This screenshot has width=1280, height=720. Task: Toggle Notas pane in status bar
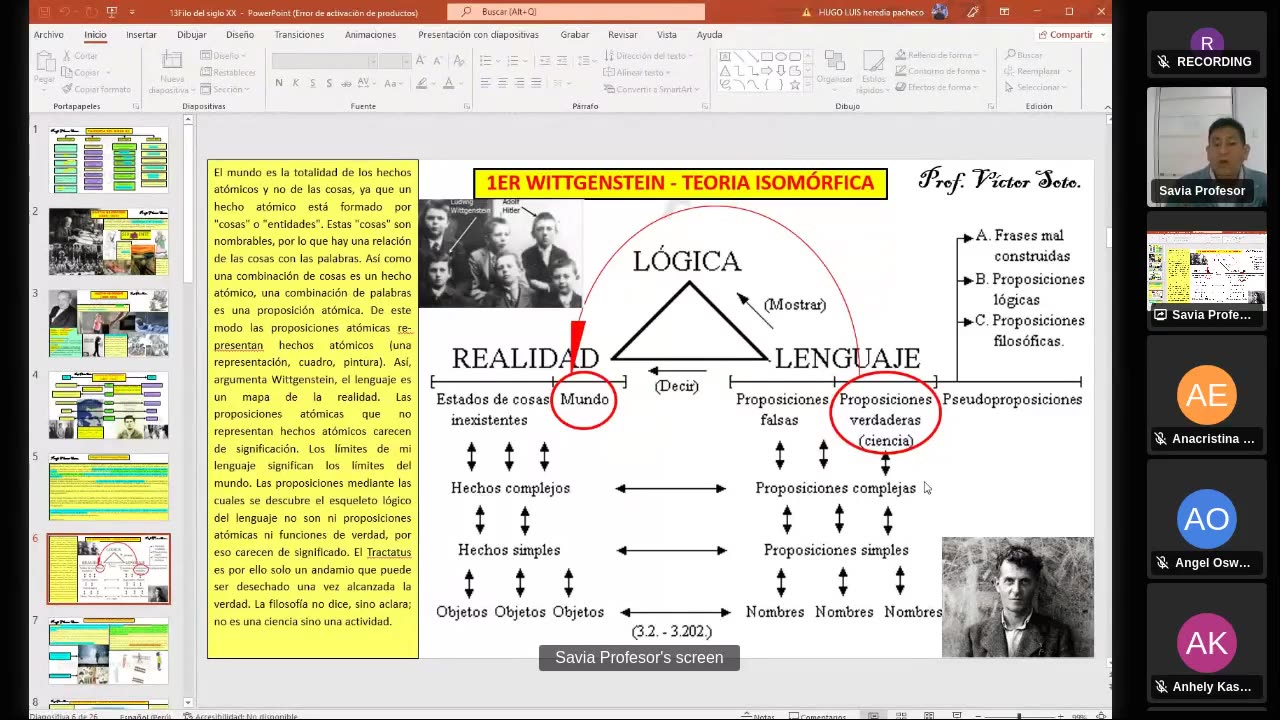point(759,716)
